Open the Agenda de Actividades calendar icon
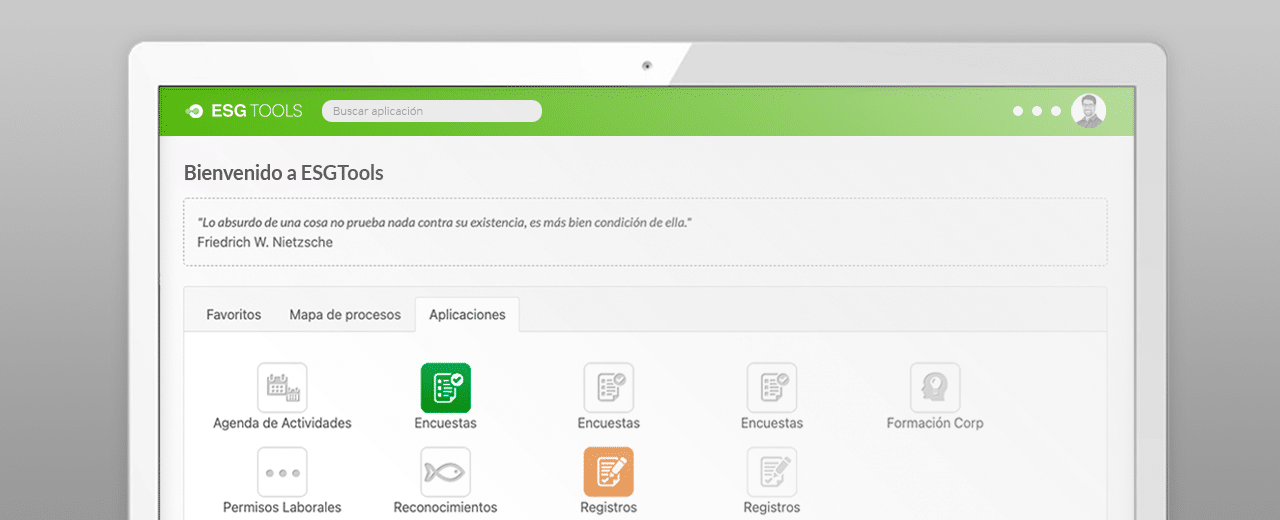This screenshot has width=1280, height=520. [x=282, y=387]
